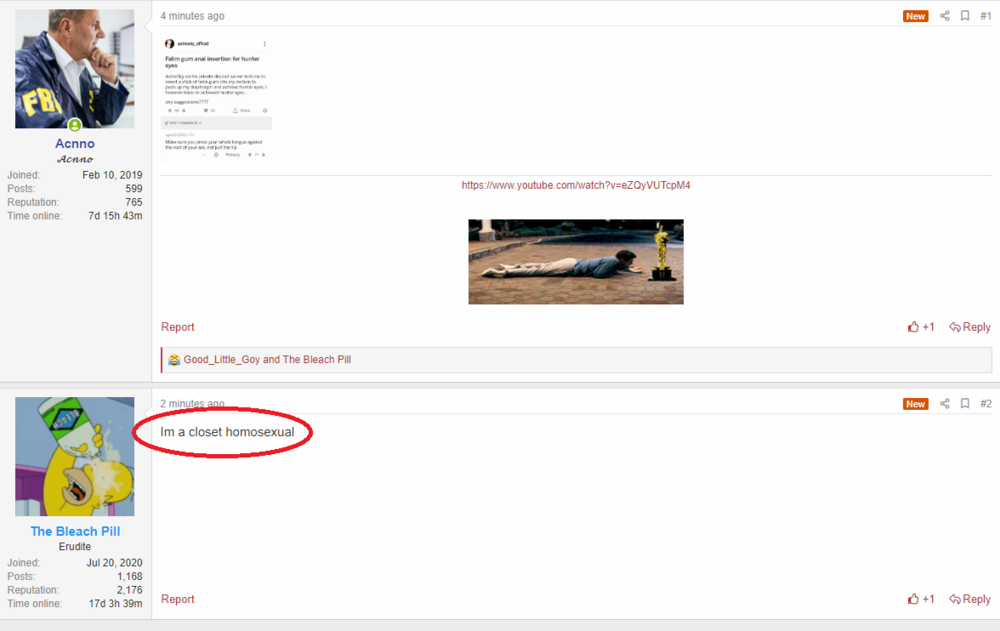Click the New badge on post #1

click(915, 17)
